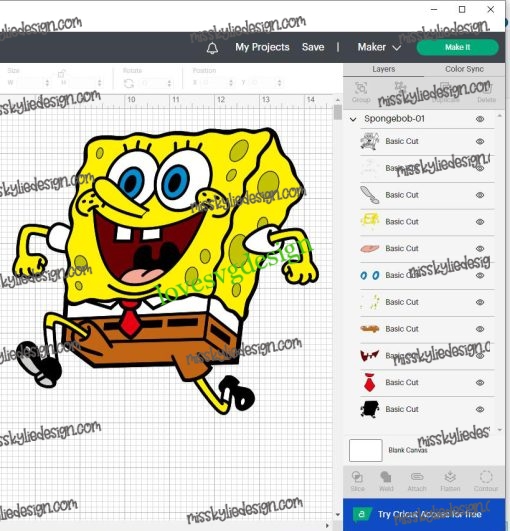Hide the entire Spongebob-01 group
The height and width of the screenshot is (531, 510).
pos(480,119)
